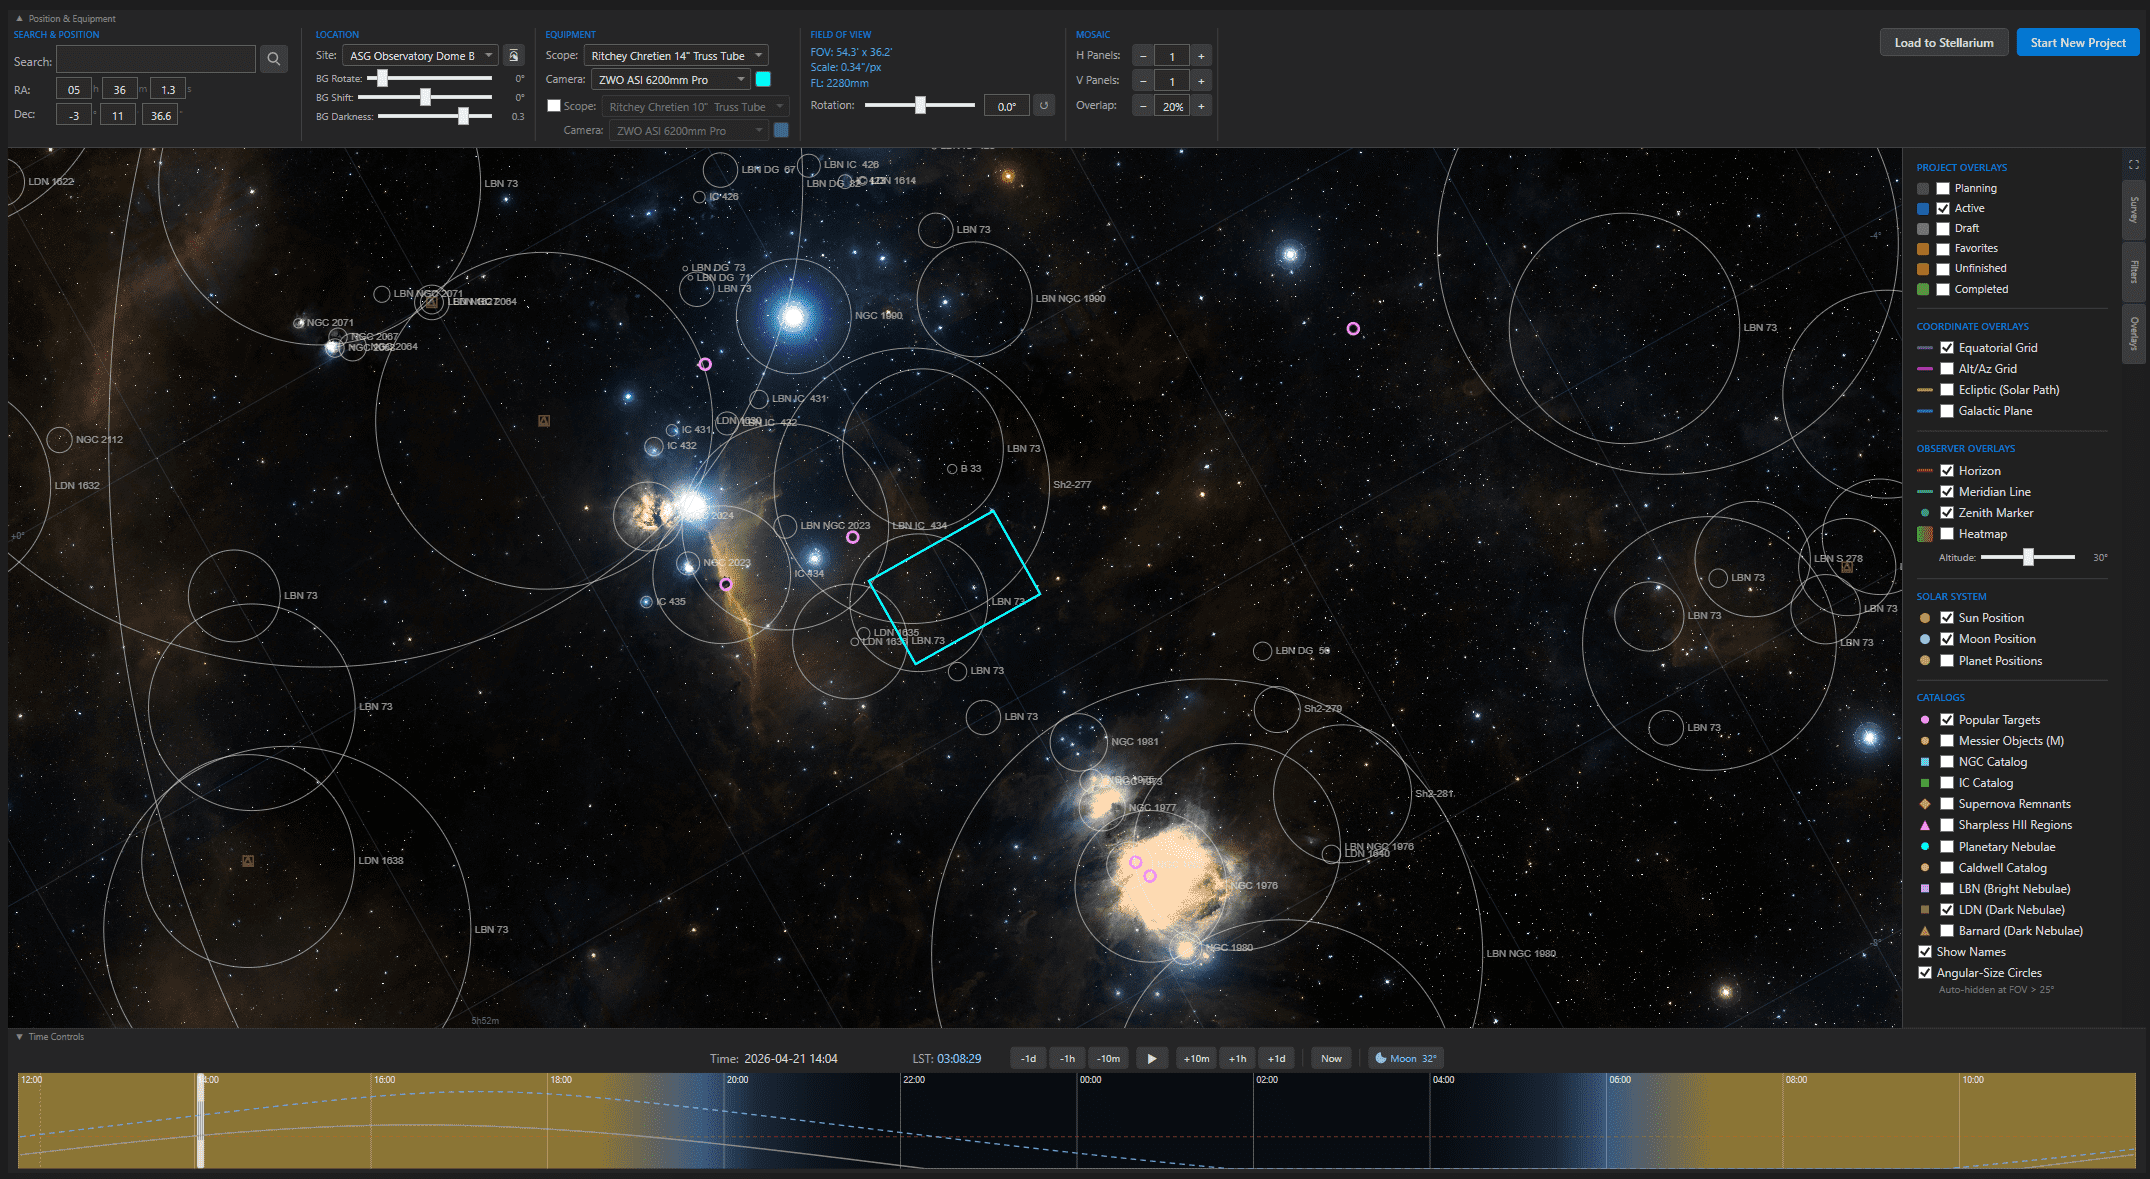The height and width of the screenshot is (1179, 2150).
Task: Open the Survey side tab
Action: [x=2133, y=210]
